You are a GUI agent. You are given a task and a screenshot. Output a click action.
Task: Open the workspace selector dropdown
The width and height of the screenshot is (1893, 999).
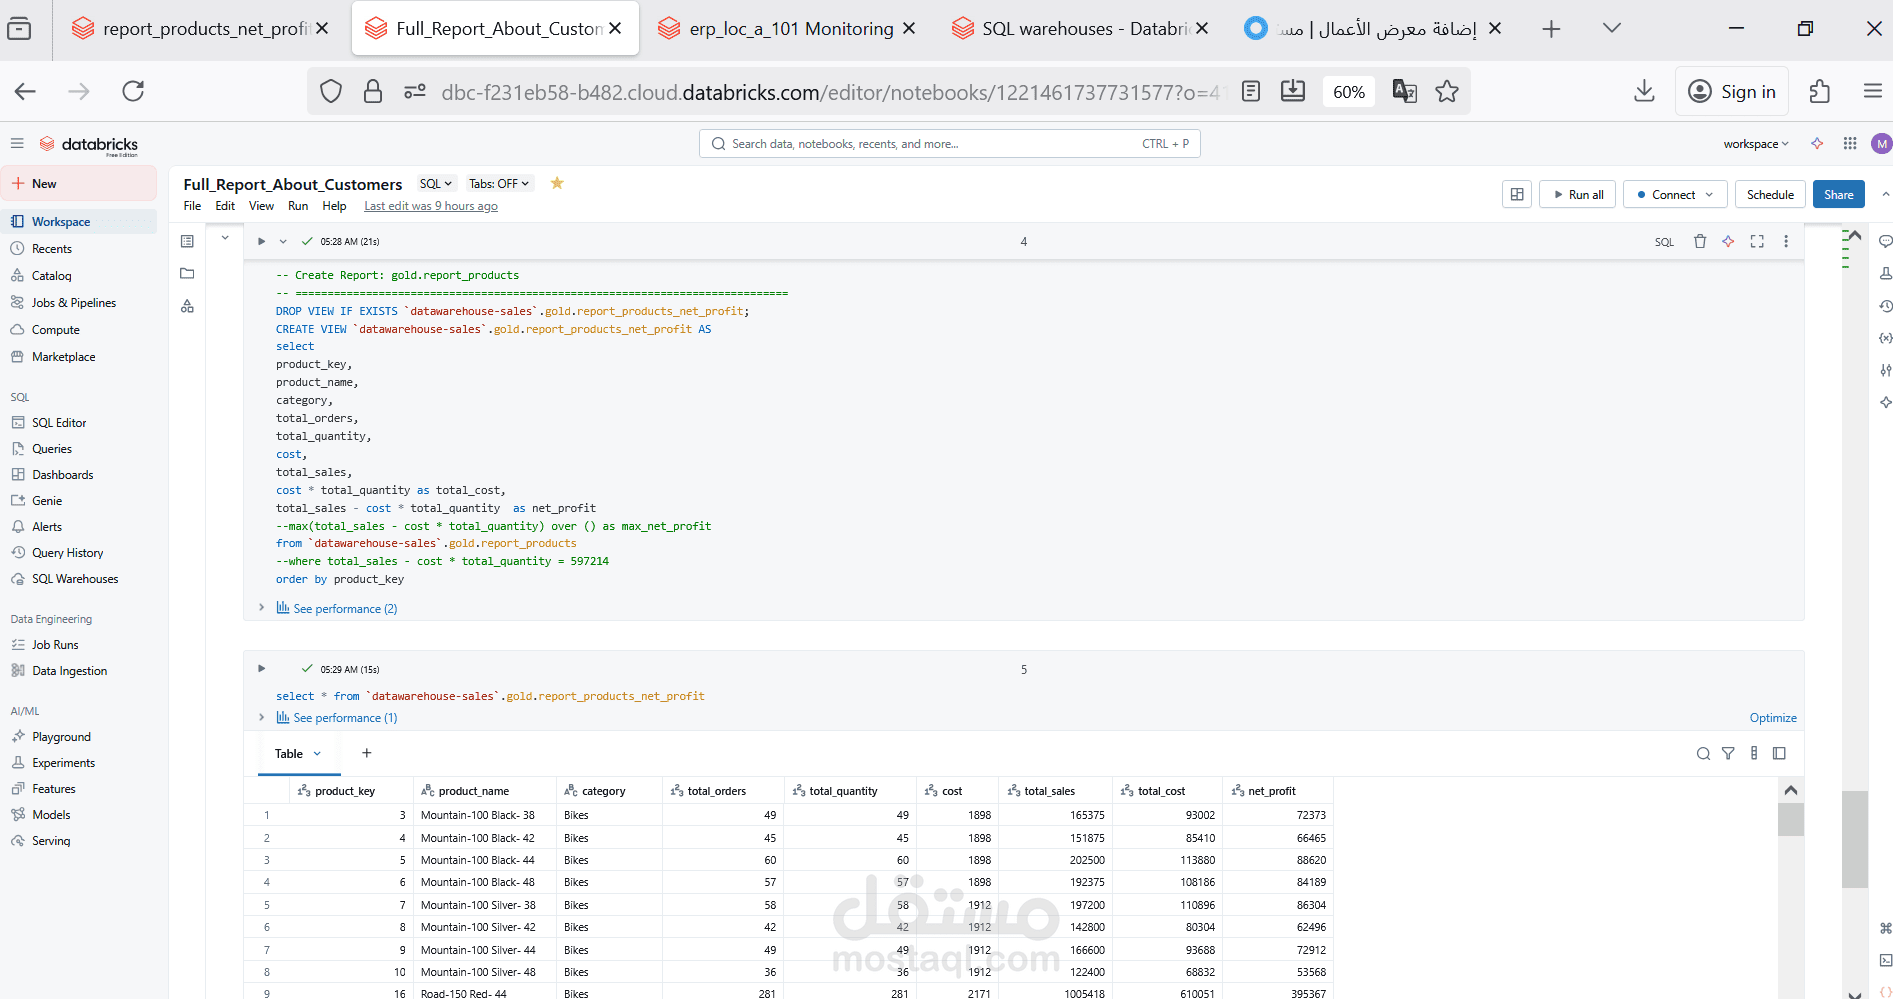click(1756, 144)
